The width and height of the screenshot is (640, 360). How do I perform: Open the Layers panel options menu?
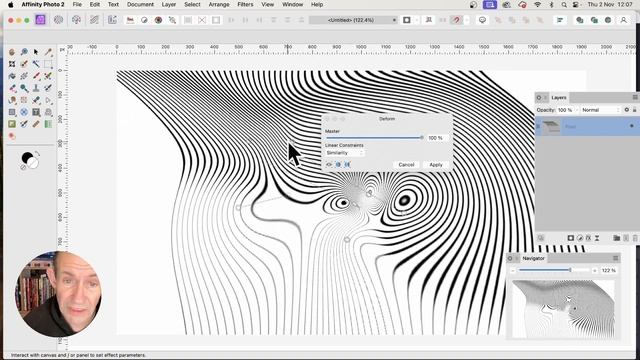(x=635, y=98)
